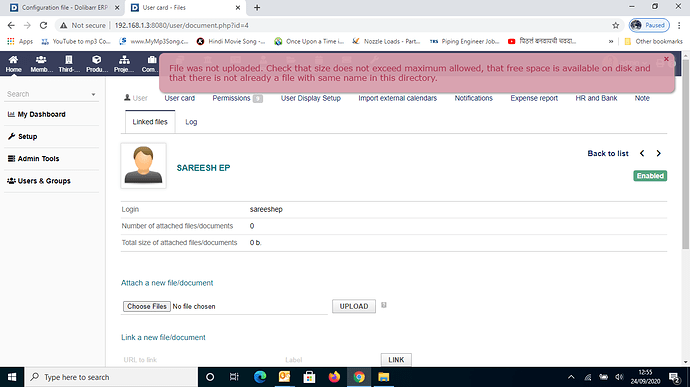The width and height of the screenshot is (690, 387).
Task: Click the SAREESH EP user avatar
Action: point(143,166)
